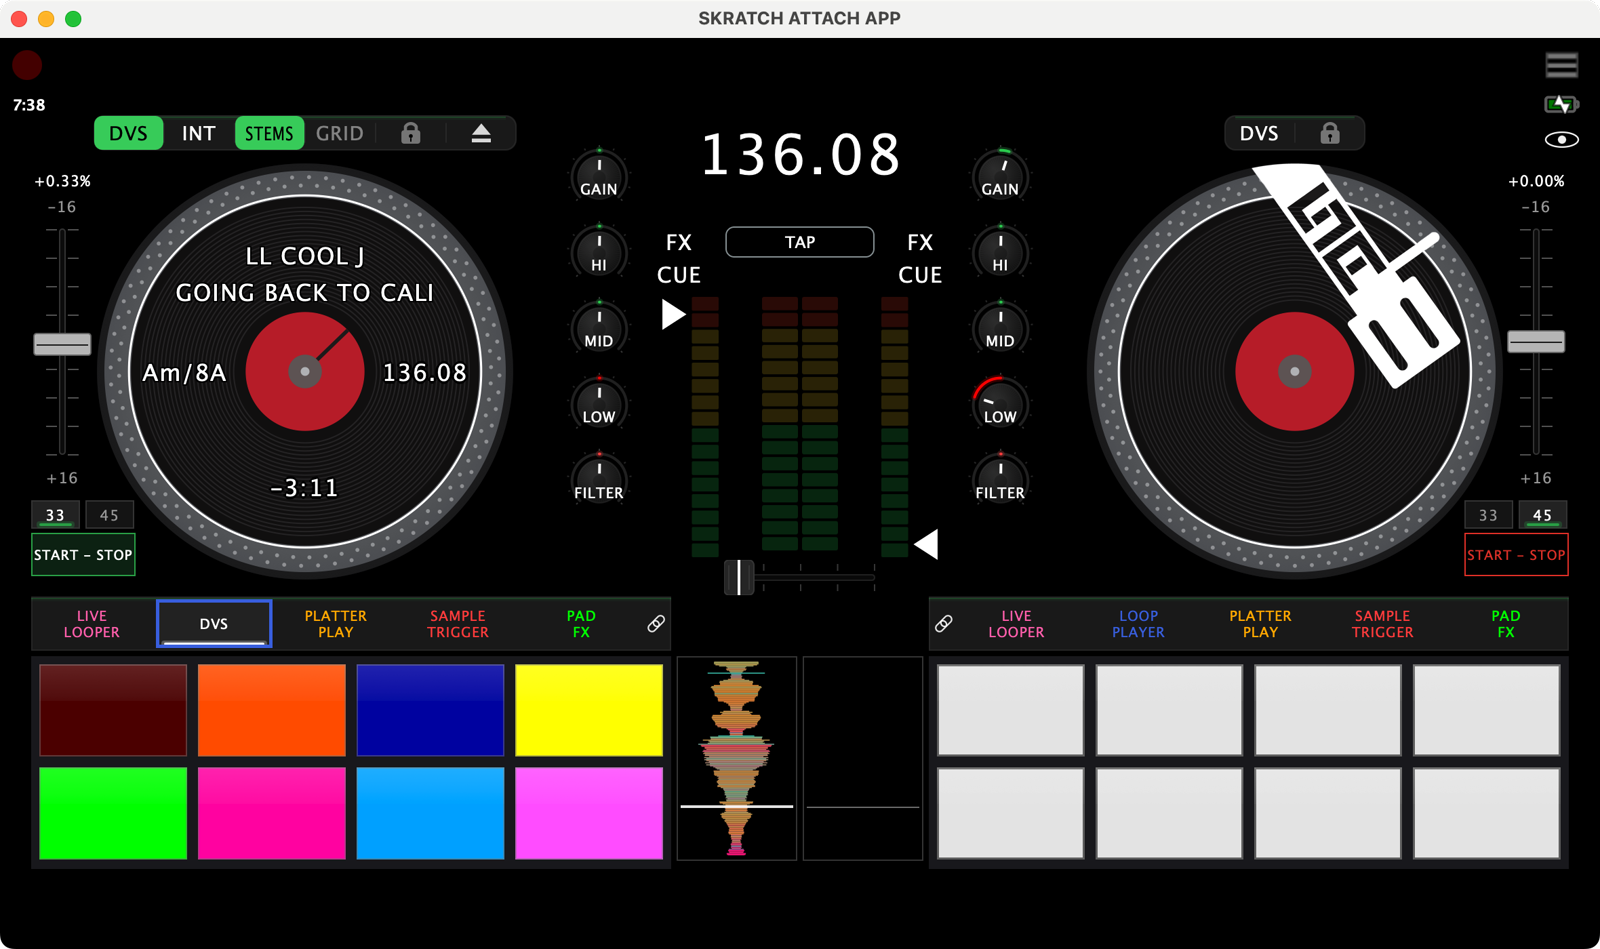The width and height of the screenshot is (1600, 949).
Task: Toggle right deck DVS mode
Action: point(1259,133)
